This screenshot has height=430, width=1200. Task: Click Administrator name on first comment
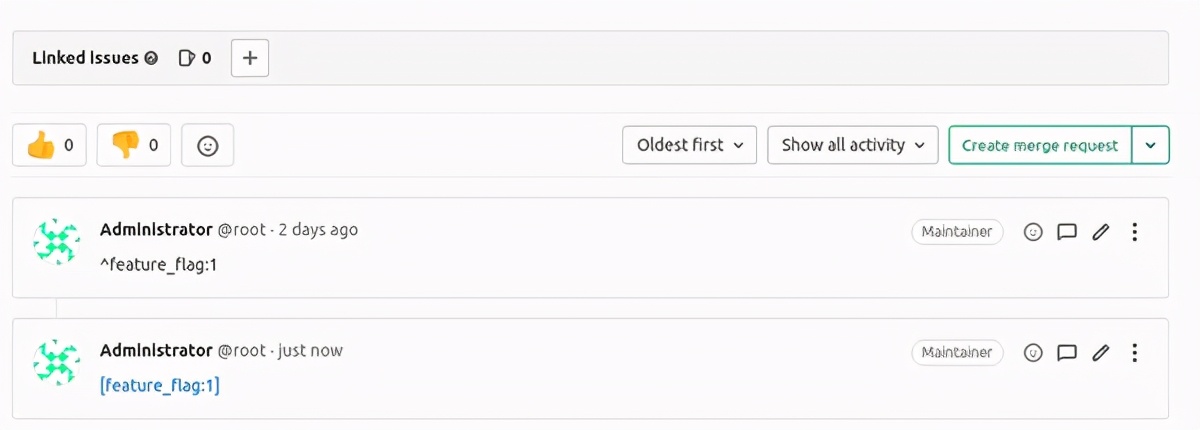click(x=156, y=230)
